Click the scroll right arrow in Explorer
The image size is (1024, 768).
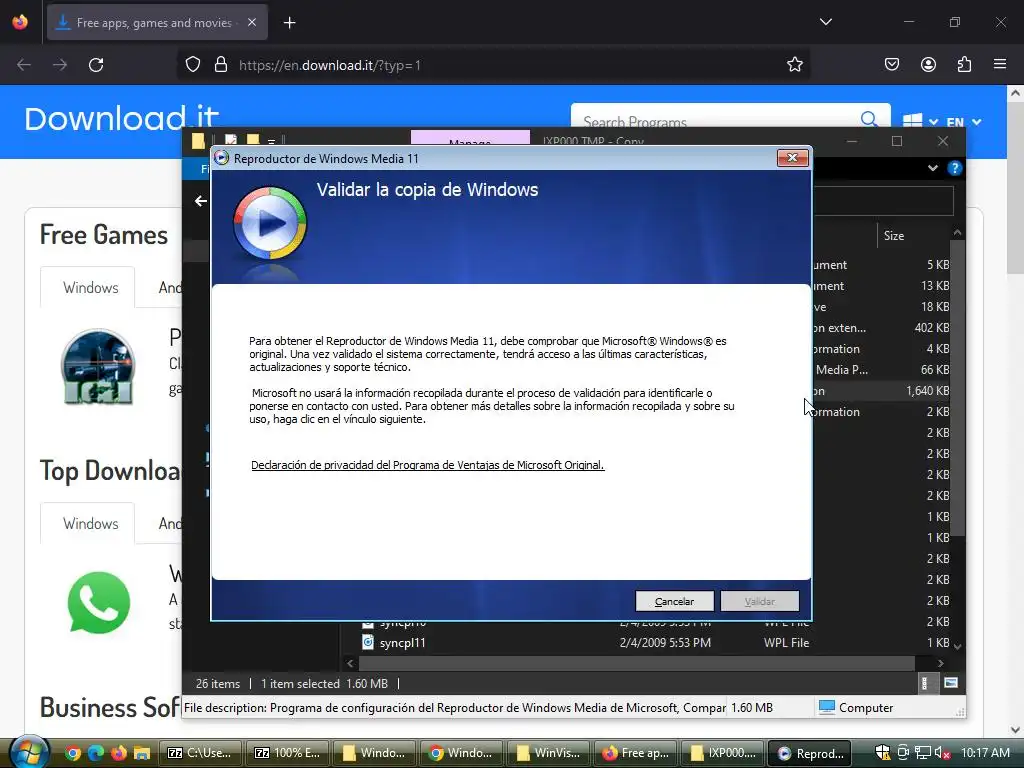[x=940, y=663]
